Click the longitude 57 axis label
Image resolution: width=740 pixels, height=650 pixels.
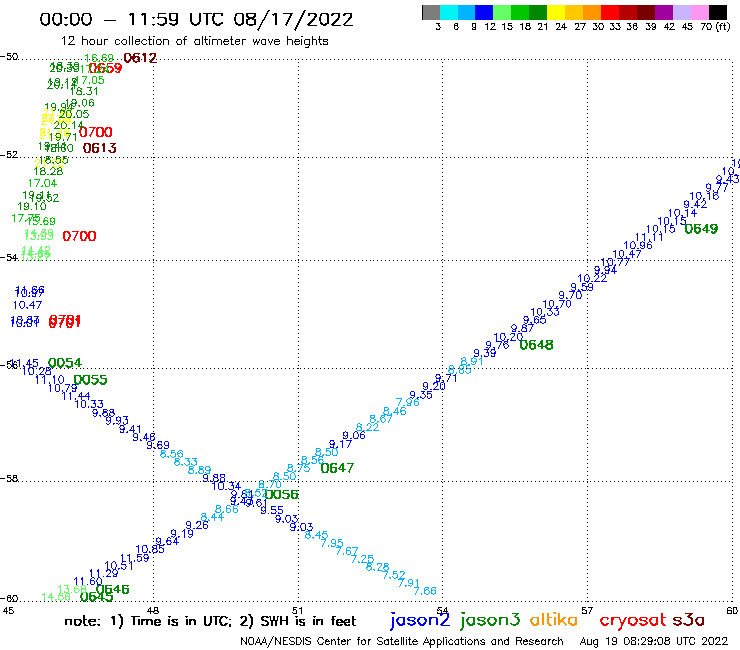587,611
